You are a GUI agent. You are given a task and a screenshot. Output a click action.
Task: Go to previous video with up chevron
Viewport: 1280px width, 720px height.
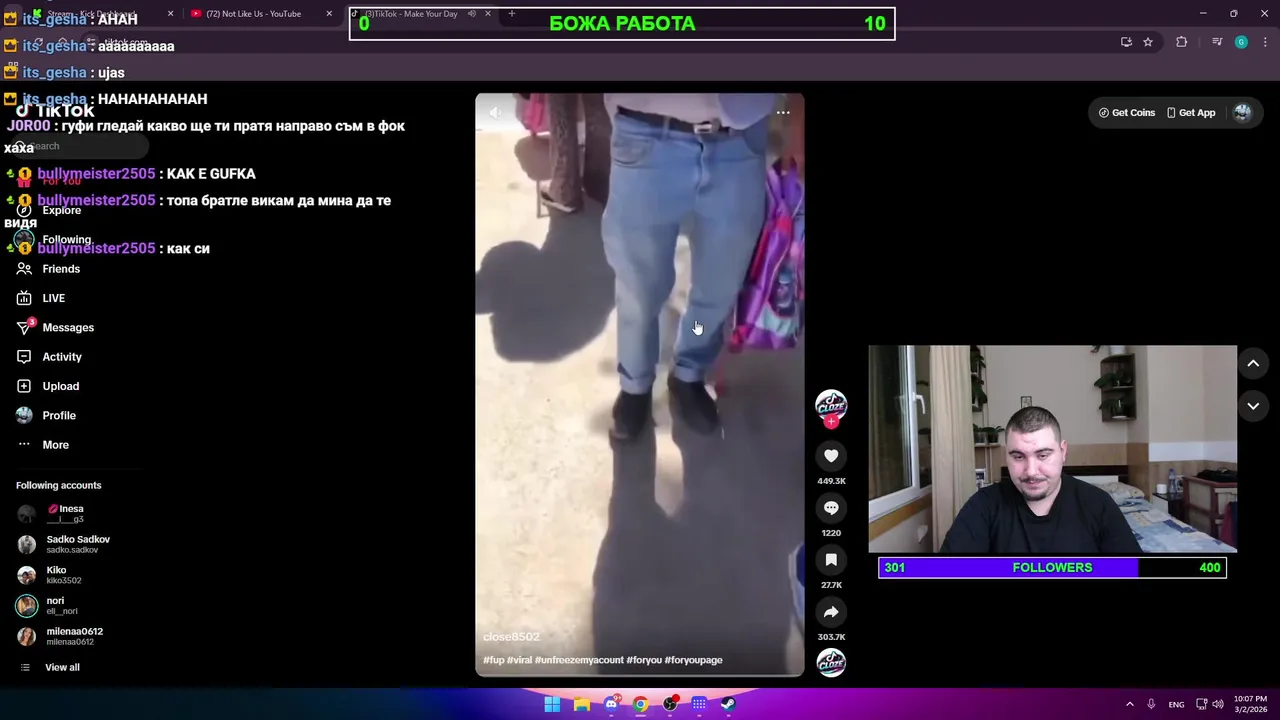tap(1253, 364)
